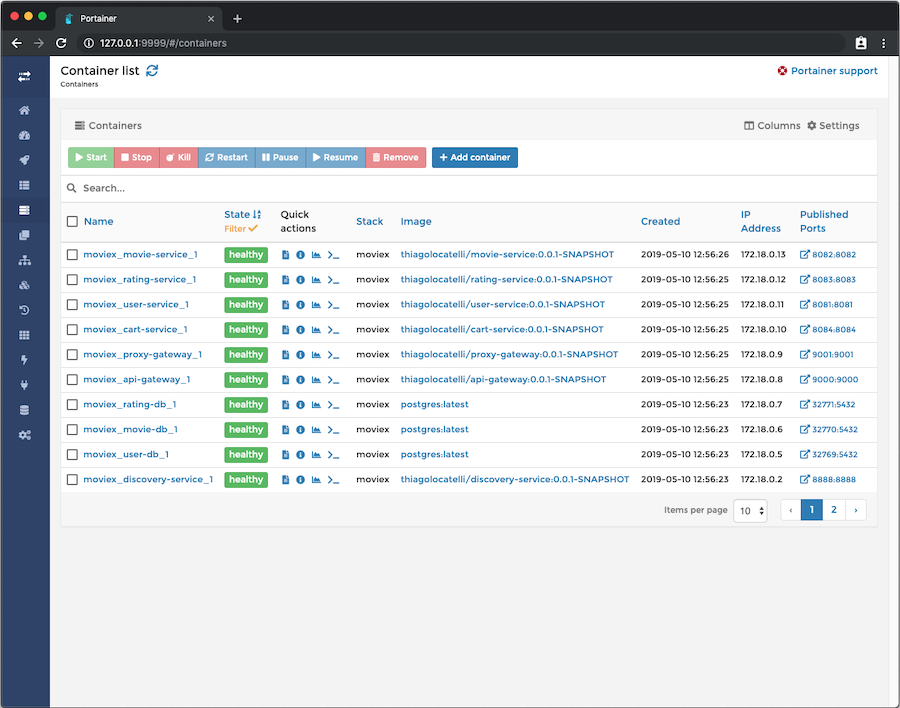Click the next page arrow
Screen dimensions: 900x708
click(x=856, y=510)
